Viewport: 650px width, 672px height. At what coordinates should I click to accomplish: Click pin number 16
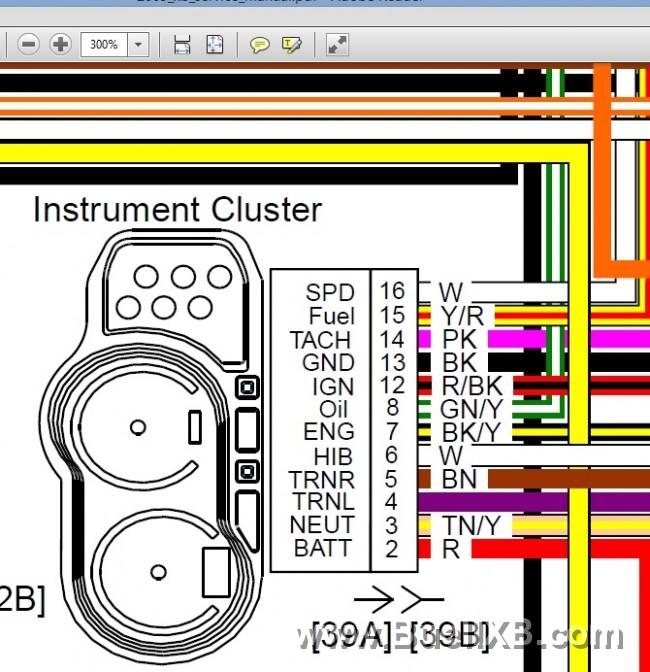(392, 291)
